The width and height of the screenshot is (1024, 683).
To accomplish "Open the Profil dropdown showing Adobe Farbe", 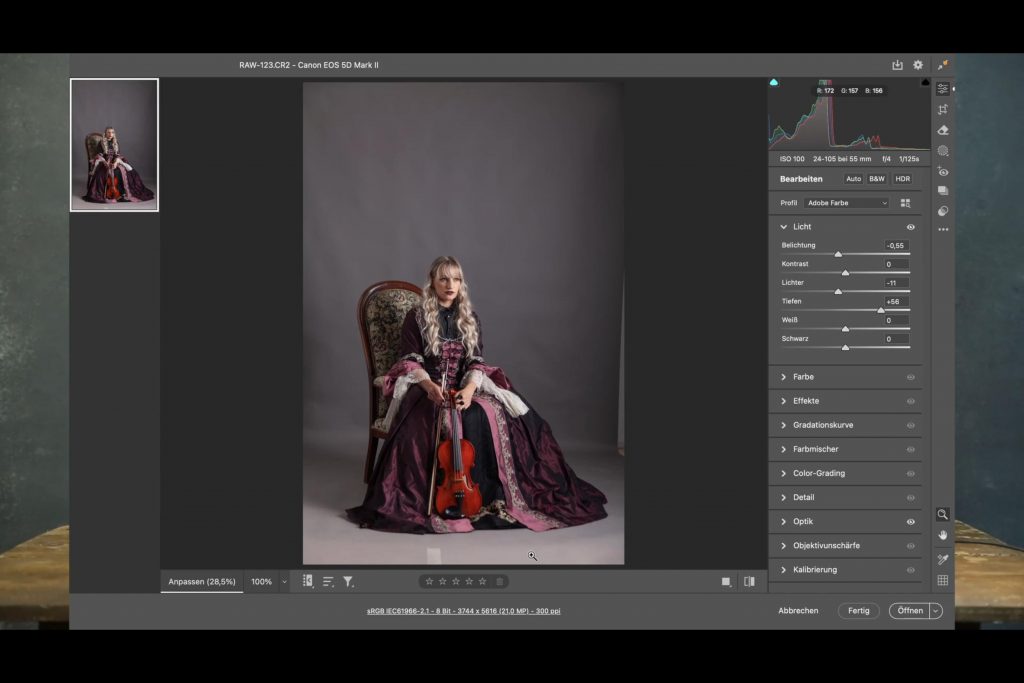I will (846, 203).
